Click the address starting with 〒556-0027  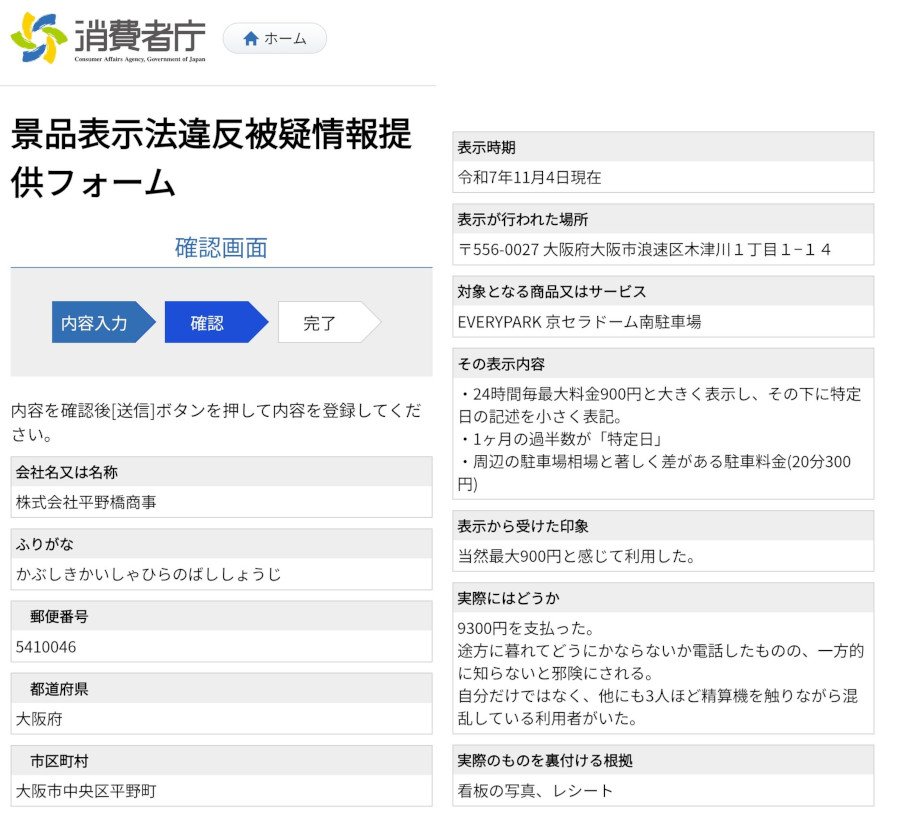(x=644, y=249)
